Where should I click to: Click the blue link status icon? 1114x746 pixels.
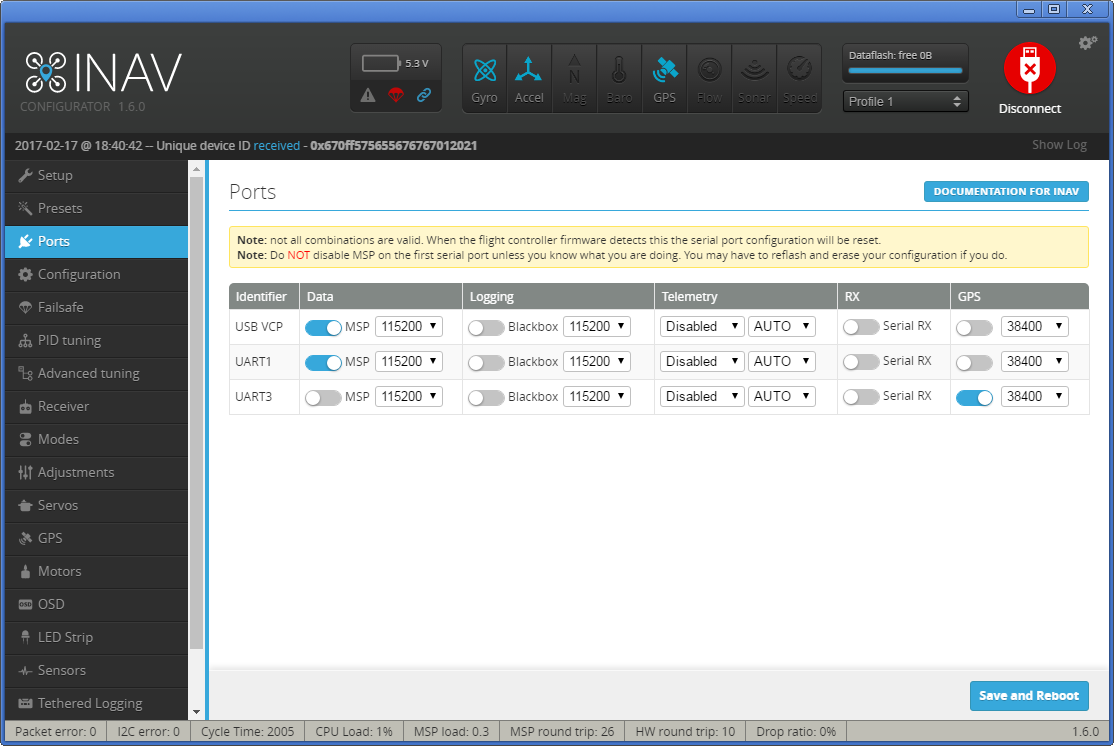pos(423,94)
